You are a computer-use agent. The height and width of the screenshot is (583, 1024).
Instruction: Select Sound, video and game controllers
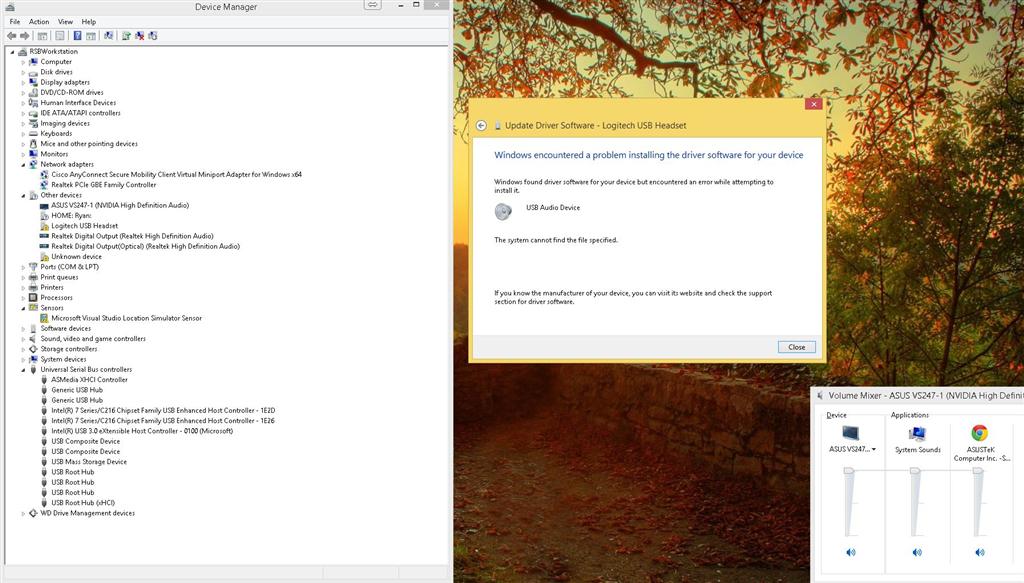[93, 339]
